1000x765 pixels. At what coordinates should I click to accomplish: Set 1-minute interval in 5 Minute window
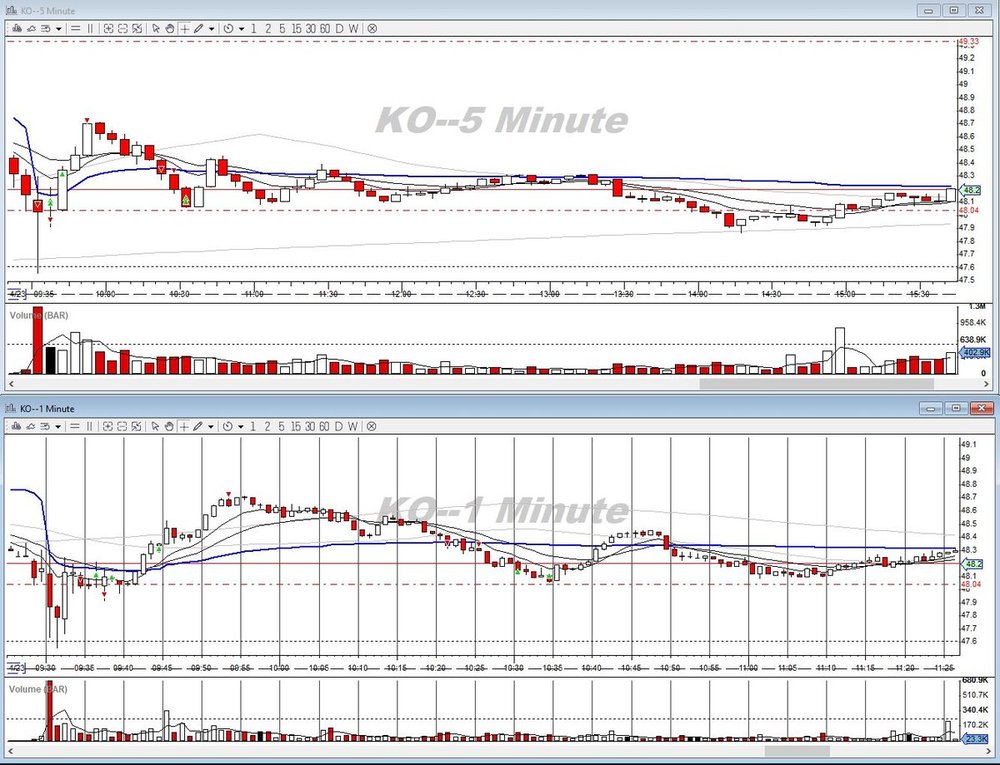(x=254, y=29)
